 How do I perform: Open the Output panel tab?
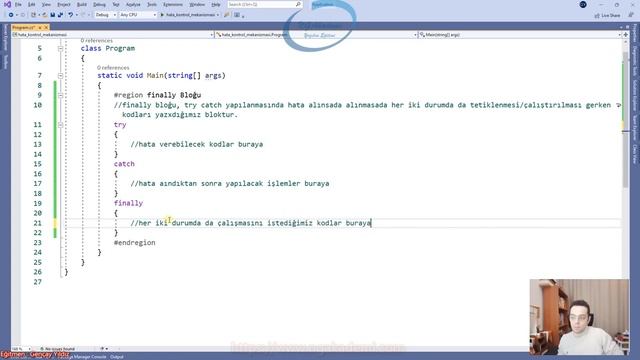[117, 357]
